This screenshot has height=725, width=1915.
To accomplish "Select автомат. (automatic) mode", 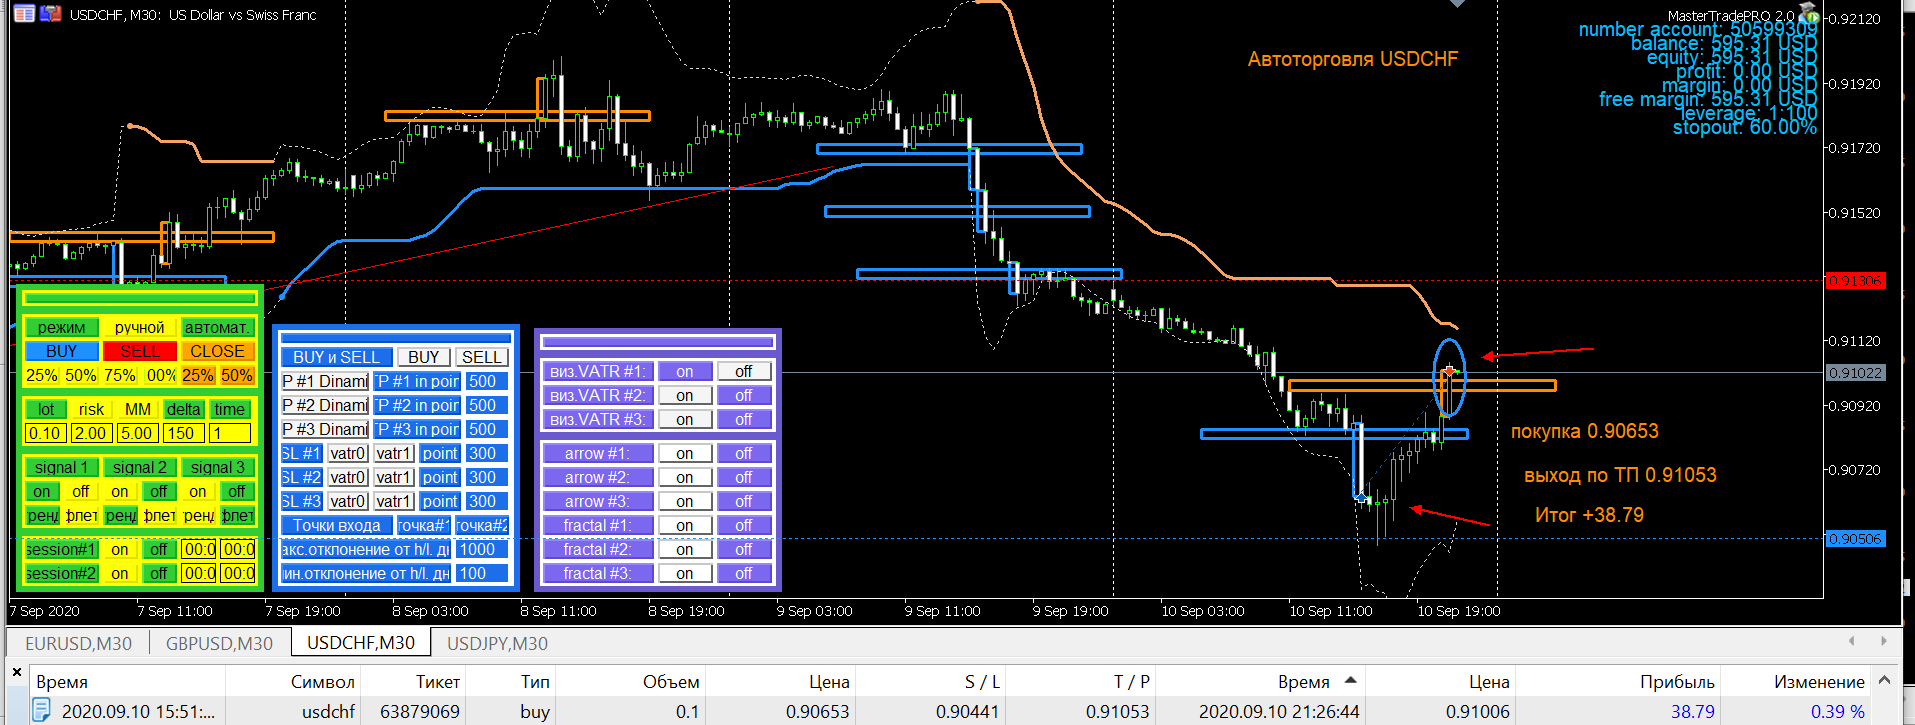I will point(217,327).
